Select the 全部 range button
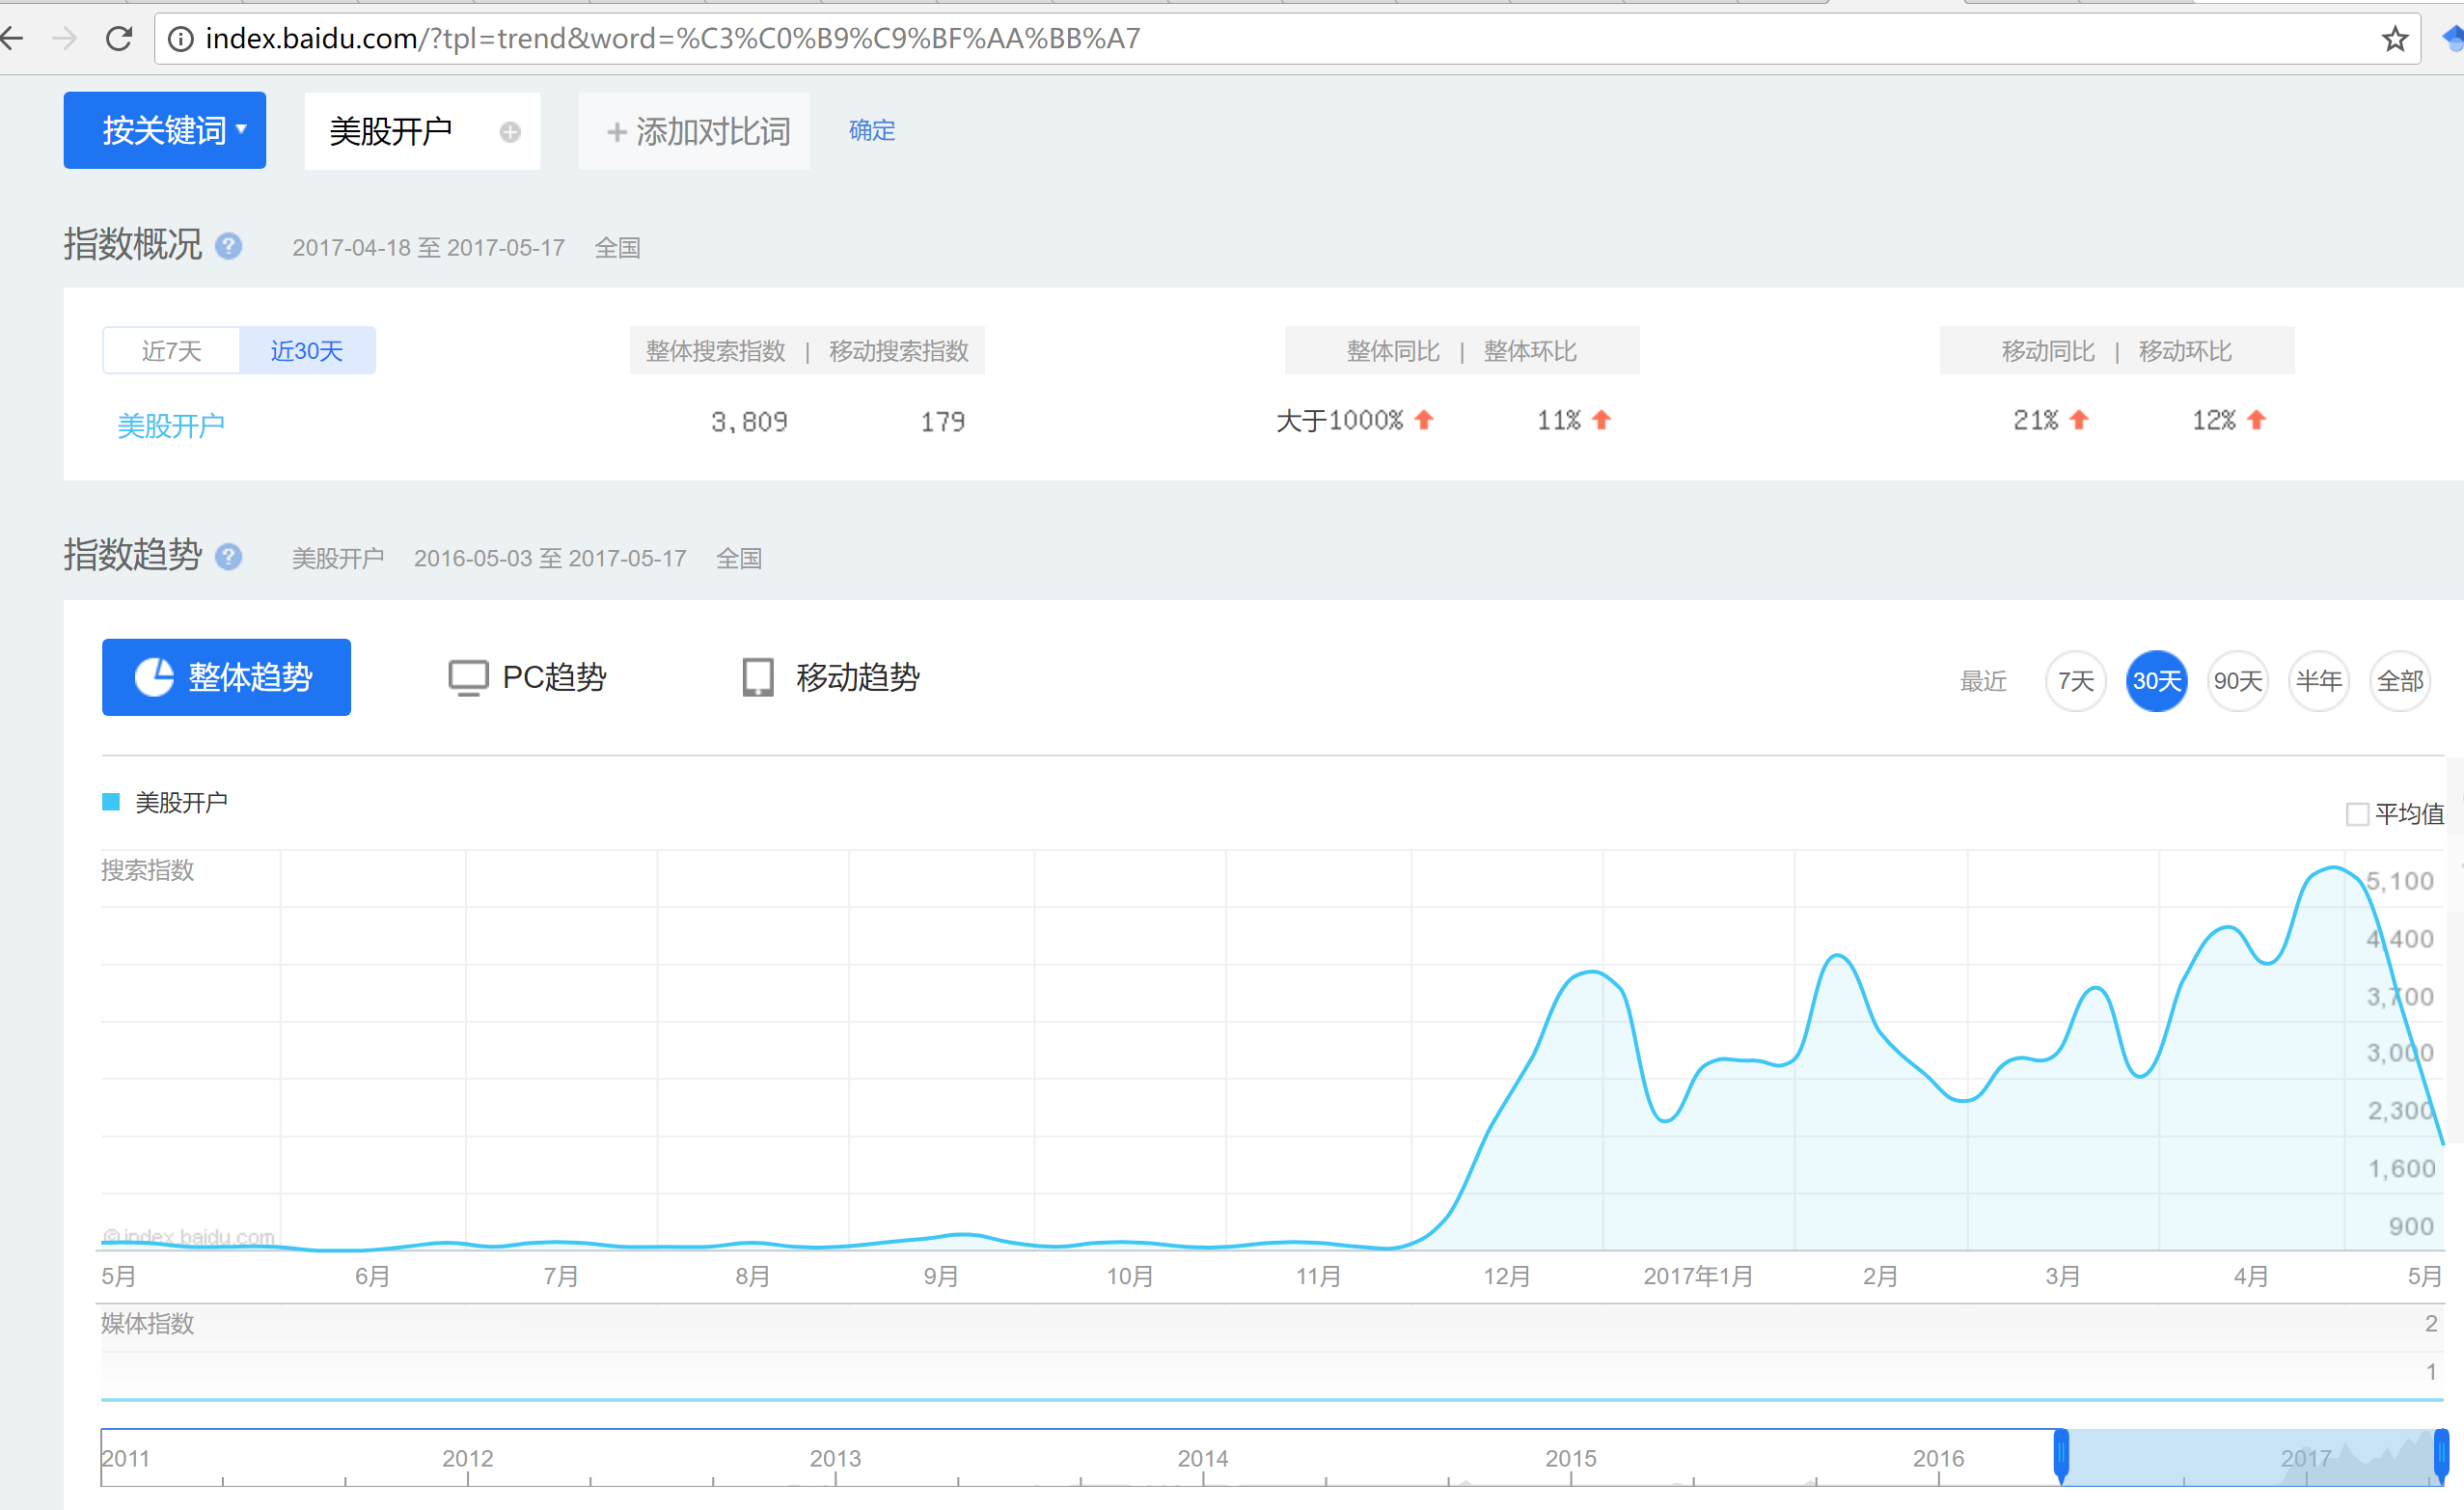Screen dimensions: 2464x1510 coord(2400,681)
